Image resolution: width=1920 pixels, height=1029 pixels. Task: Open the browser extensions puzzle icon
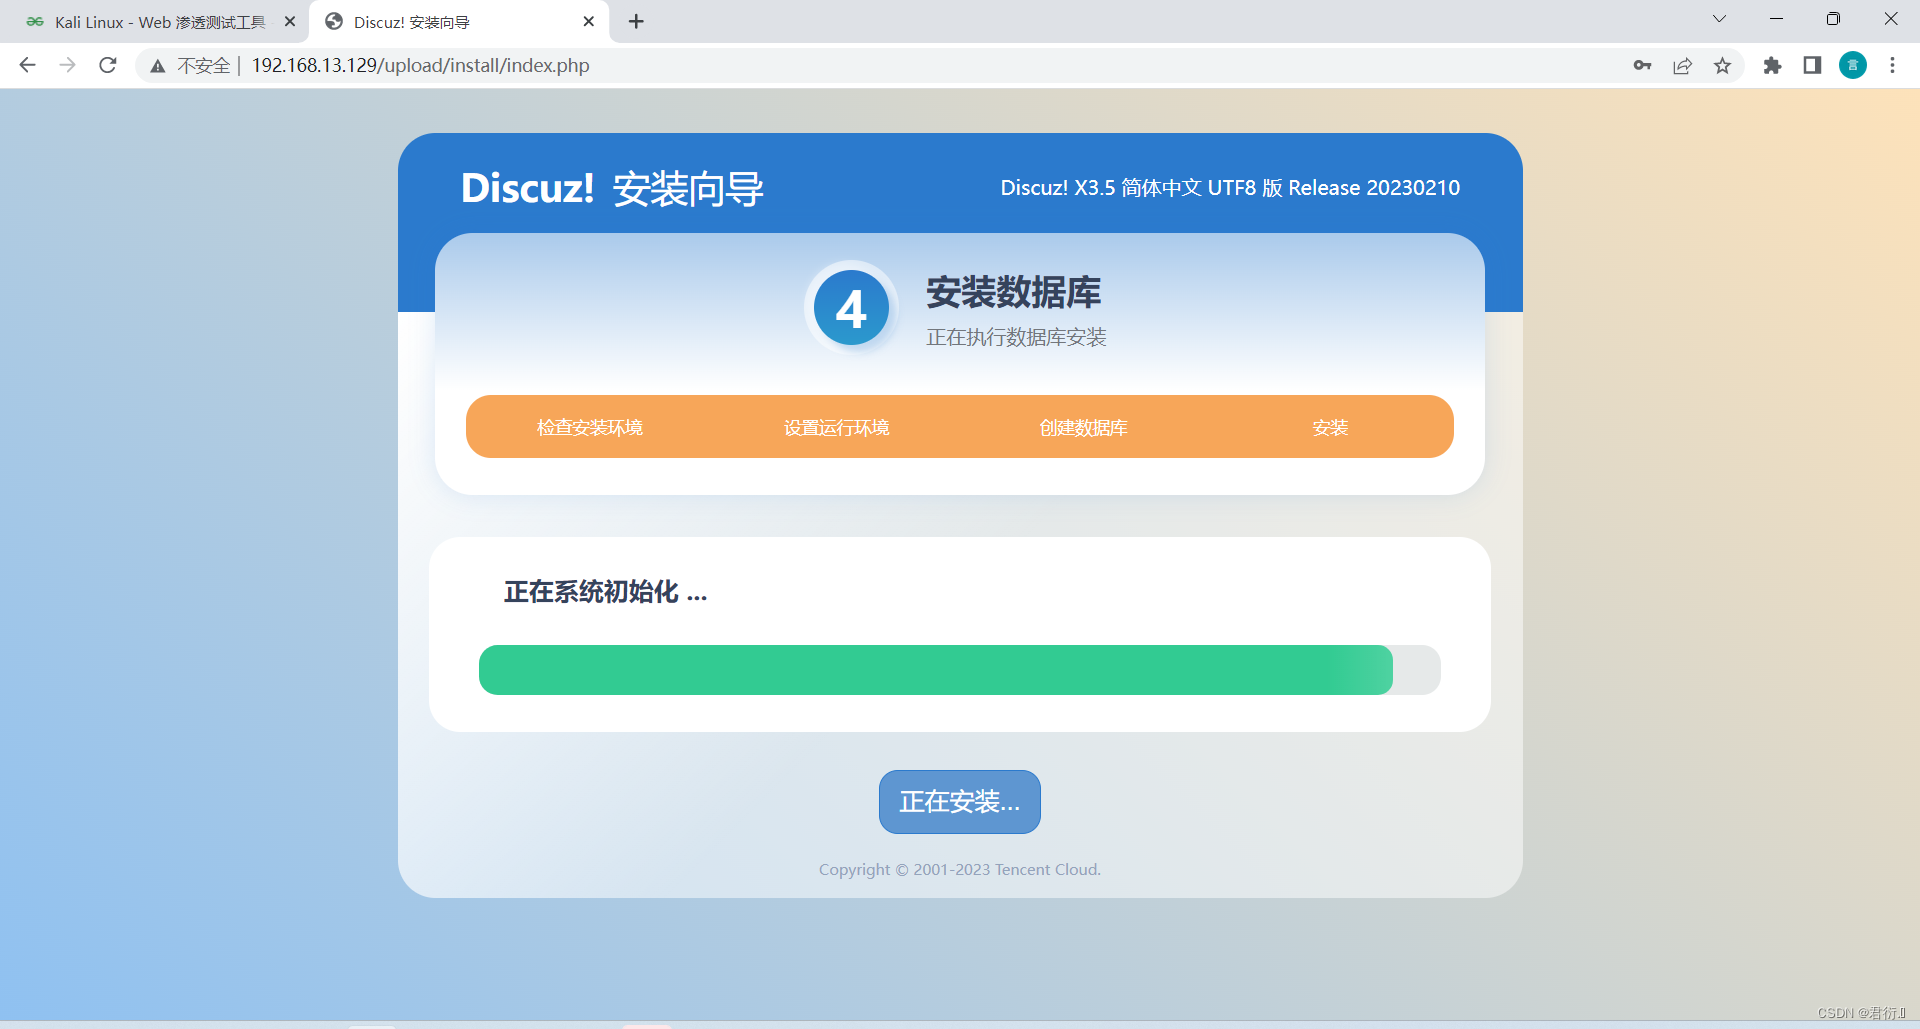(x=1772, y=65)
